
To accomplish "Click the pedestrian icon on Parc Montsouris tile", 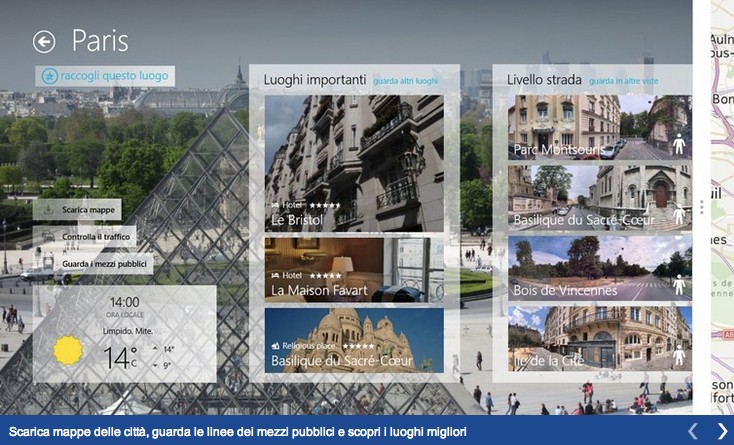I will click(679, 144).
